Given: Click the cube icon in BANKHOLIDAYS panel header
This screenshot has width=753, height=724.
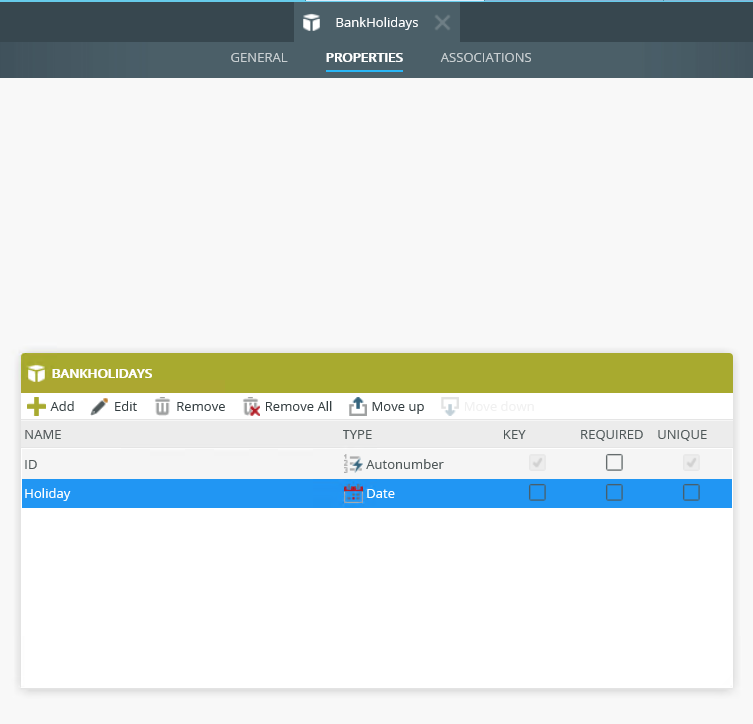Looking at the screenshot, I should click(x=37, y=373).
